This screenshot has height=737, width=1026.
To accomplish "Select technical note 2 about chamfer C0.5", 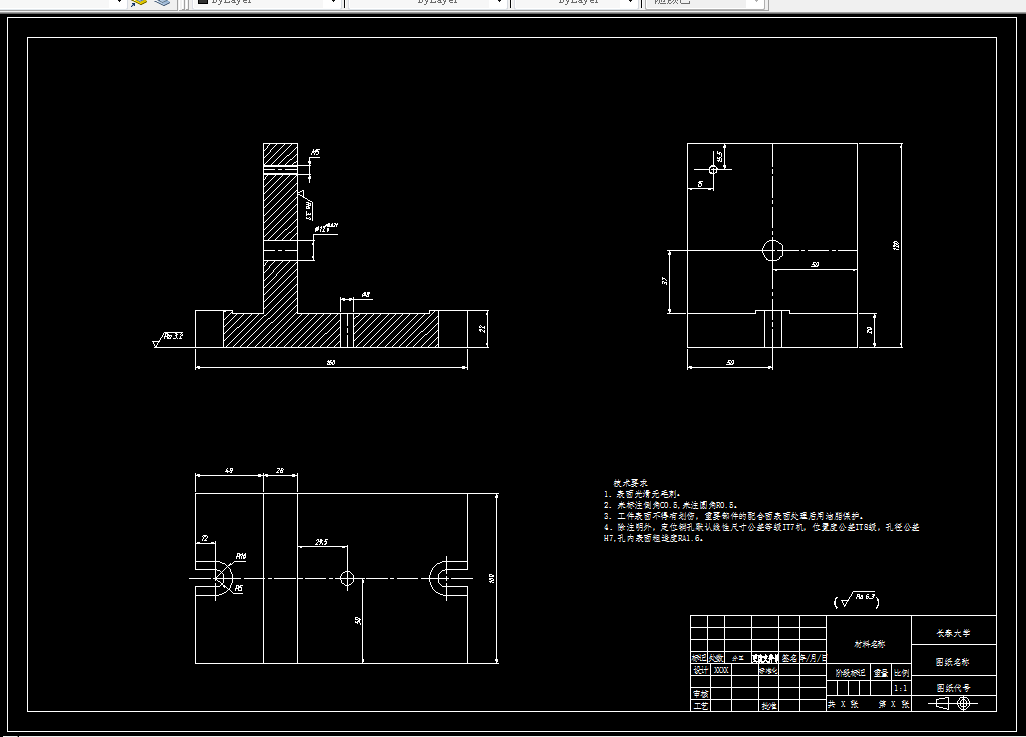I will [x=671, y=505].
